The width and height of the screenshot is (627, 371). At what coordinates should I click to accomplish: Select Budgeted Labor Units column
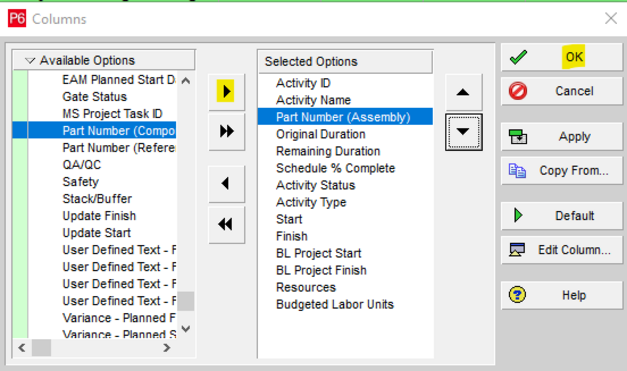click(x=335, y=304)
